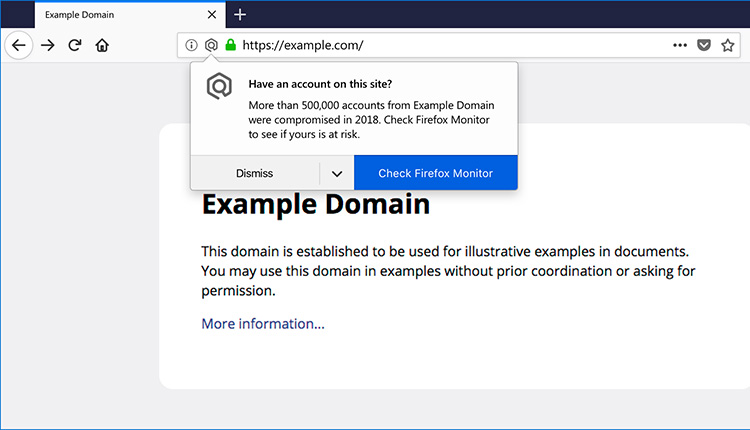The height and width of the screenshot is (430, 750).
Task: Reload the current page
Action: [75, 45]
